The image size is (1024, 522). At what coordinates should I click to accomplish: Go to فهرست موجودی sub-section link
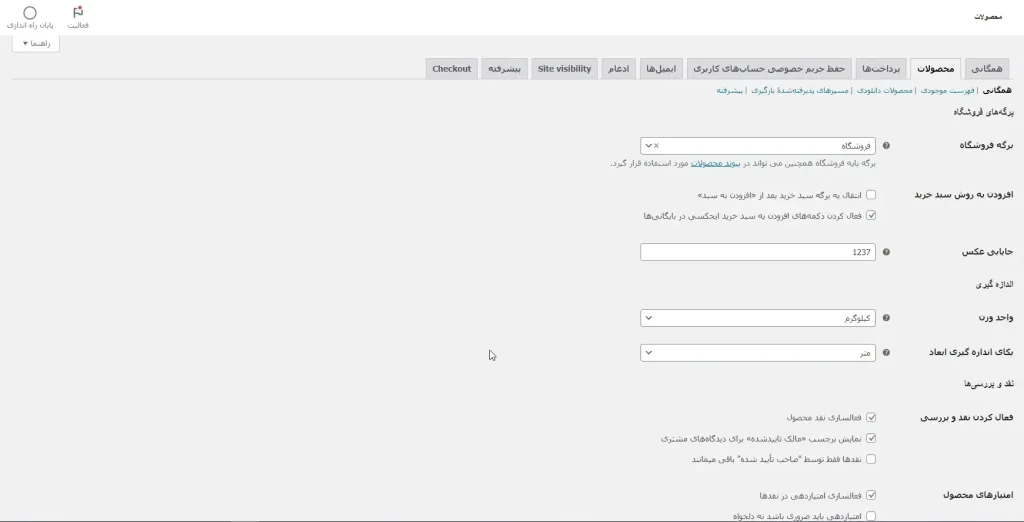pyautogui.click(x=947, y=91)
